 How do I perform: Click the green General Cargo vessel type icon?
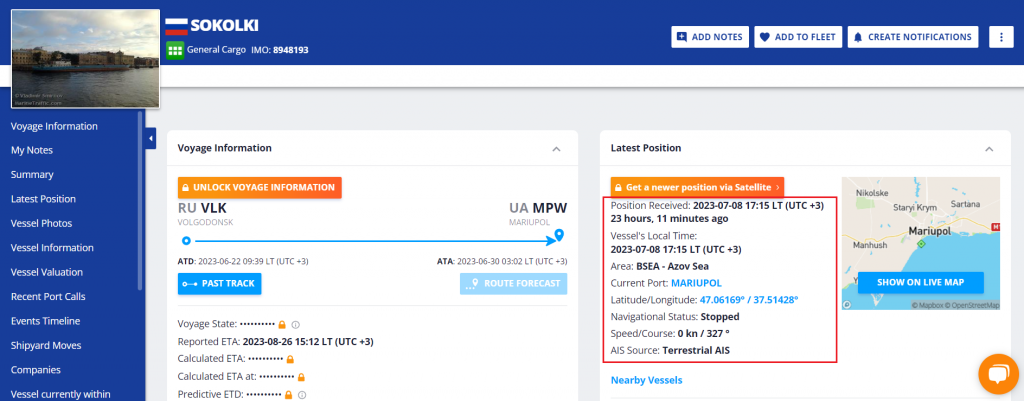(174, 49)
